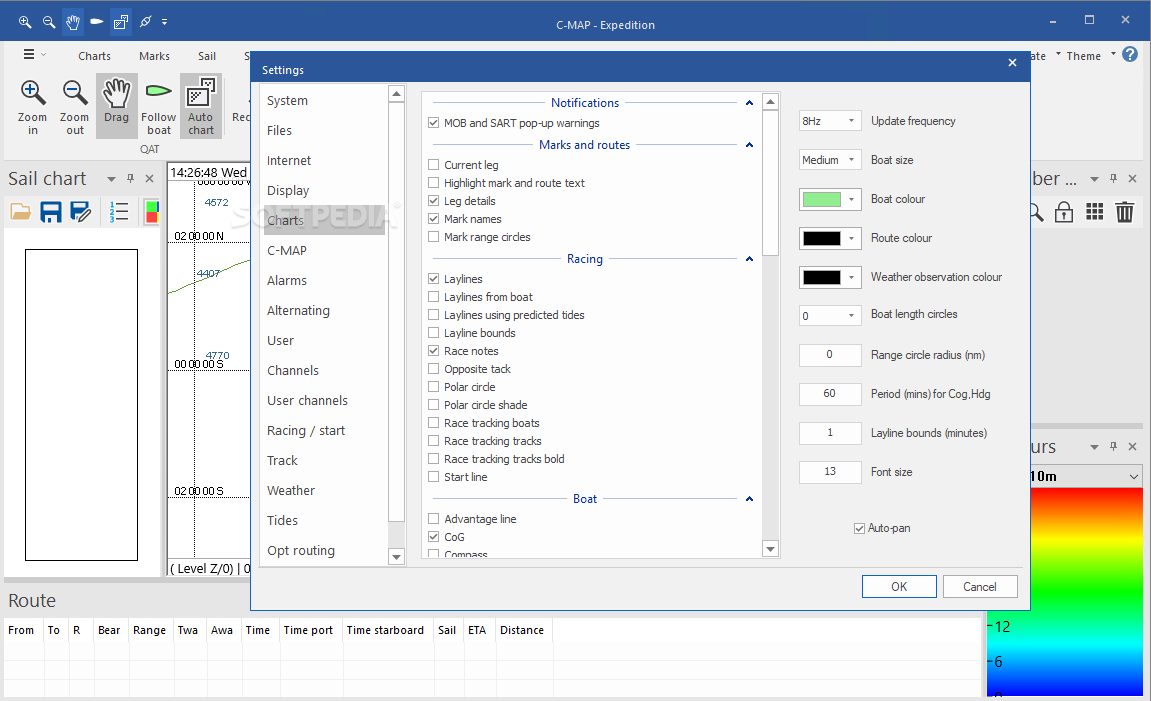Click zoom out magnifier in title bar

tap(49, 22)
